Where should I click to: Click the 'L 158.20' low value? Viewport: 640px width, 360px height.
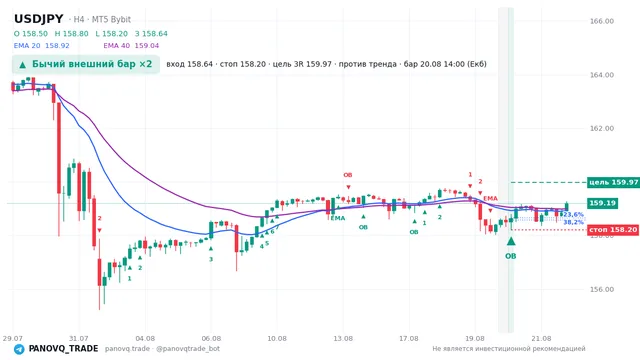pyautogui.click(x=111, y=33)
